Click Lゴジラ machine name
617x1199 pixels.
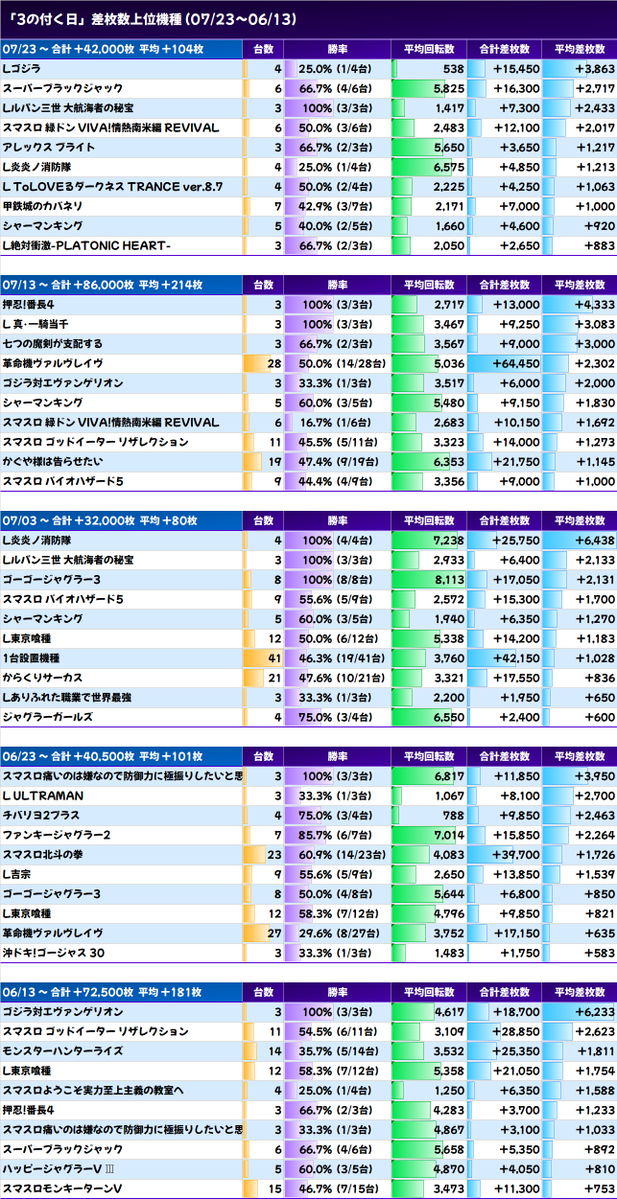pyautogui.click(x=21, y=69)
